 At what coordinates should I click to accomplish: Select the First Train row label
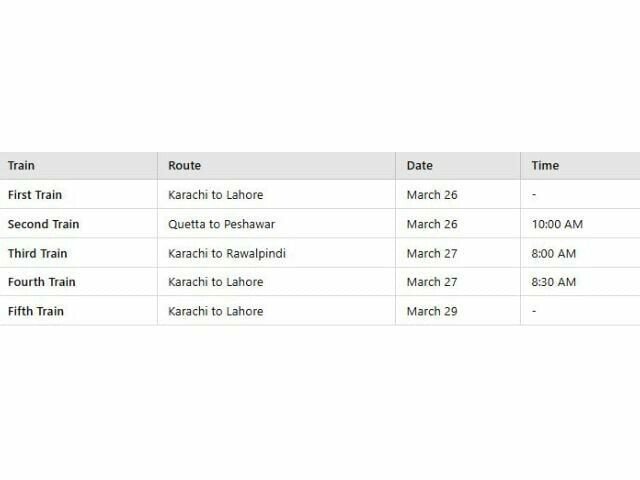coord(35,195)
